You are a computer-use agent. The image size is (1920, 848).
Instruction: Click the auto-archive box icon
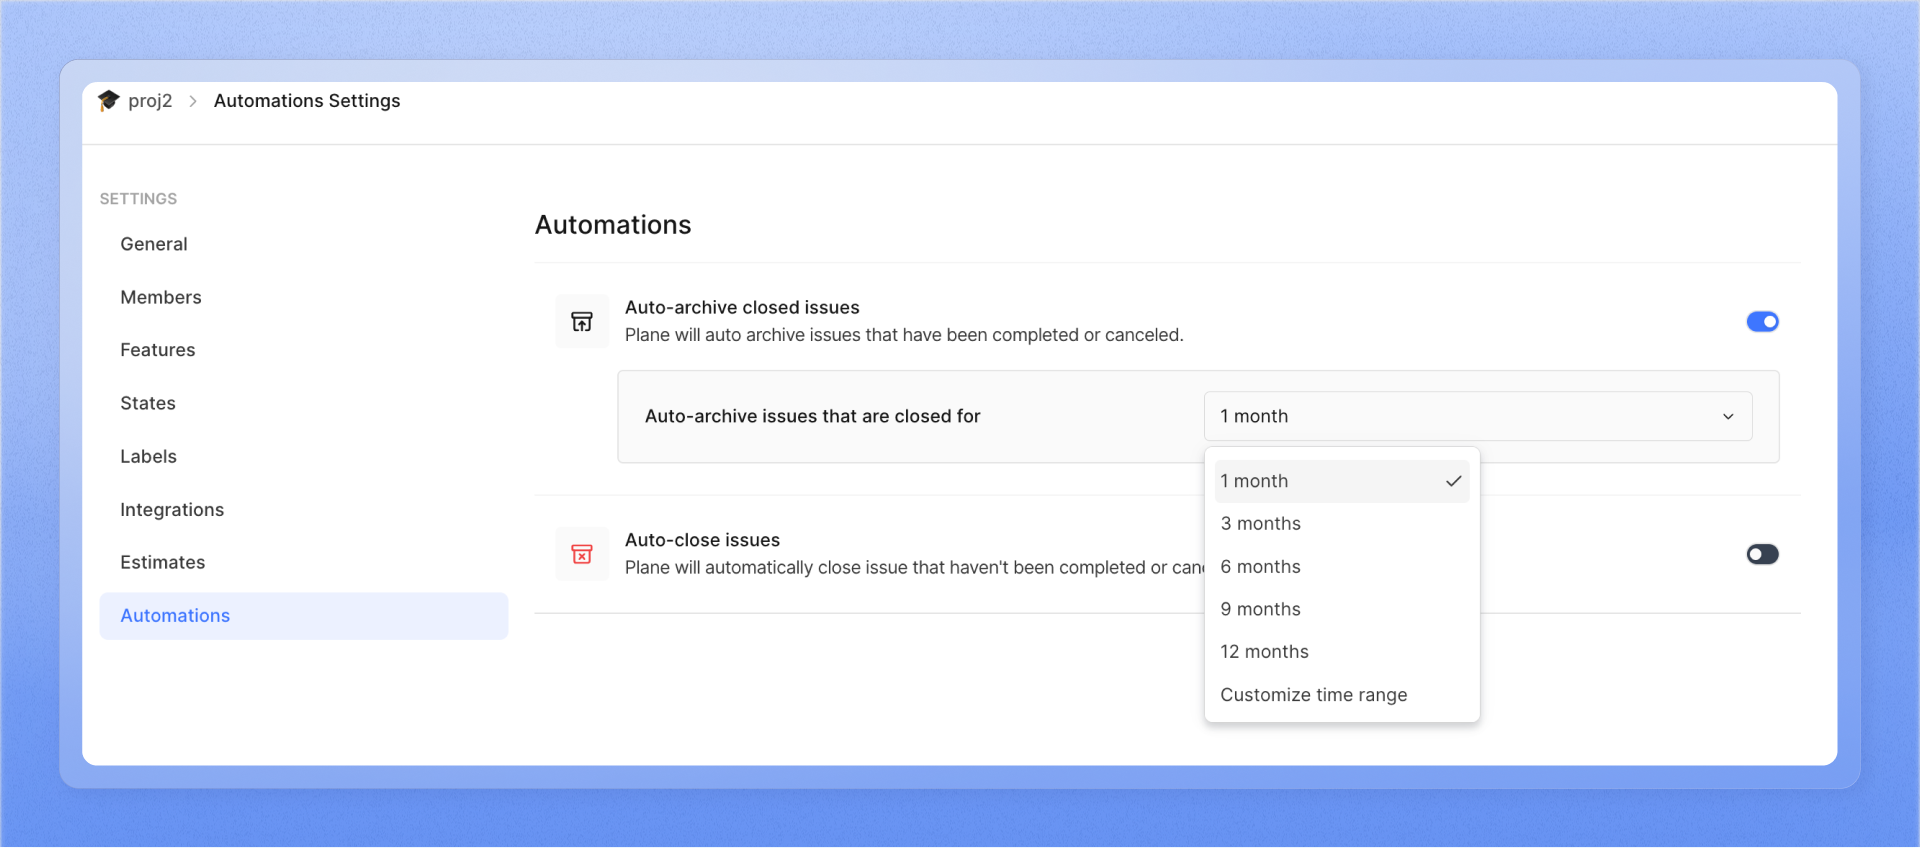pos(582,322)
